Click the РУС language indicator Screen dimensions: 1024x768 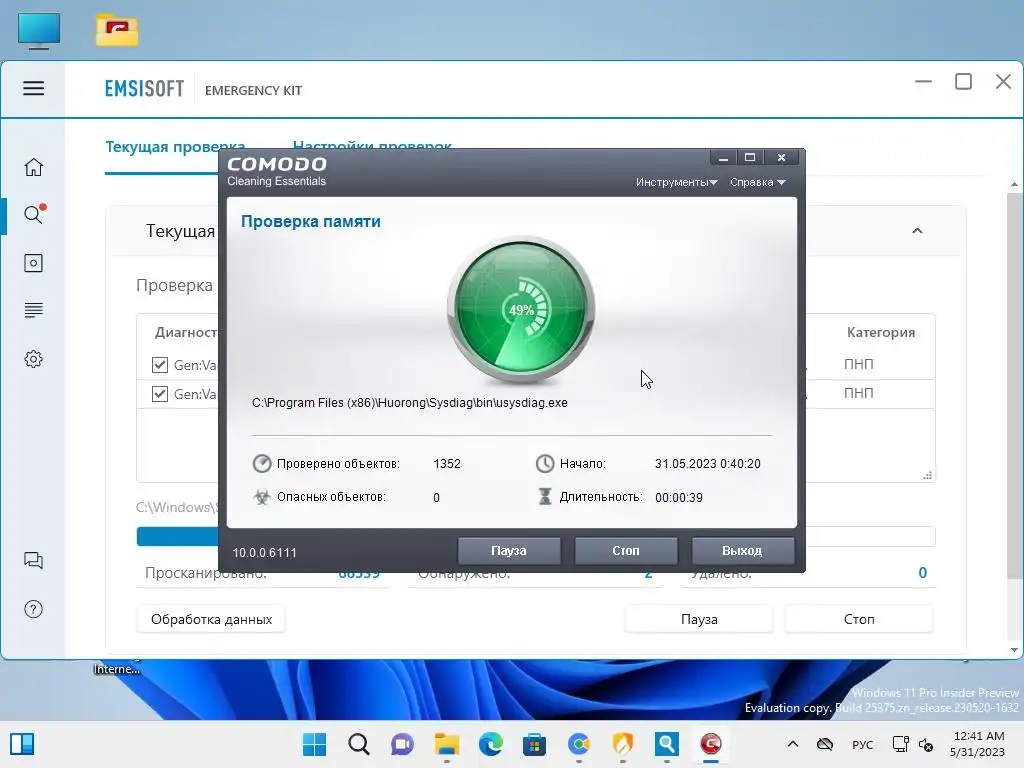[862, 744]
